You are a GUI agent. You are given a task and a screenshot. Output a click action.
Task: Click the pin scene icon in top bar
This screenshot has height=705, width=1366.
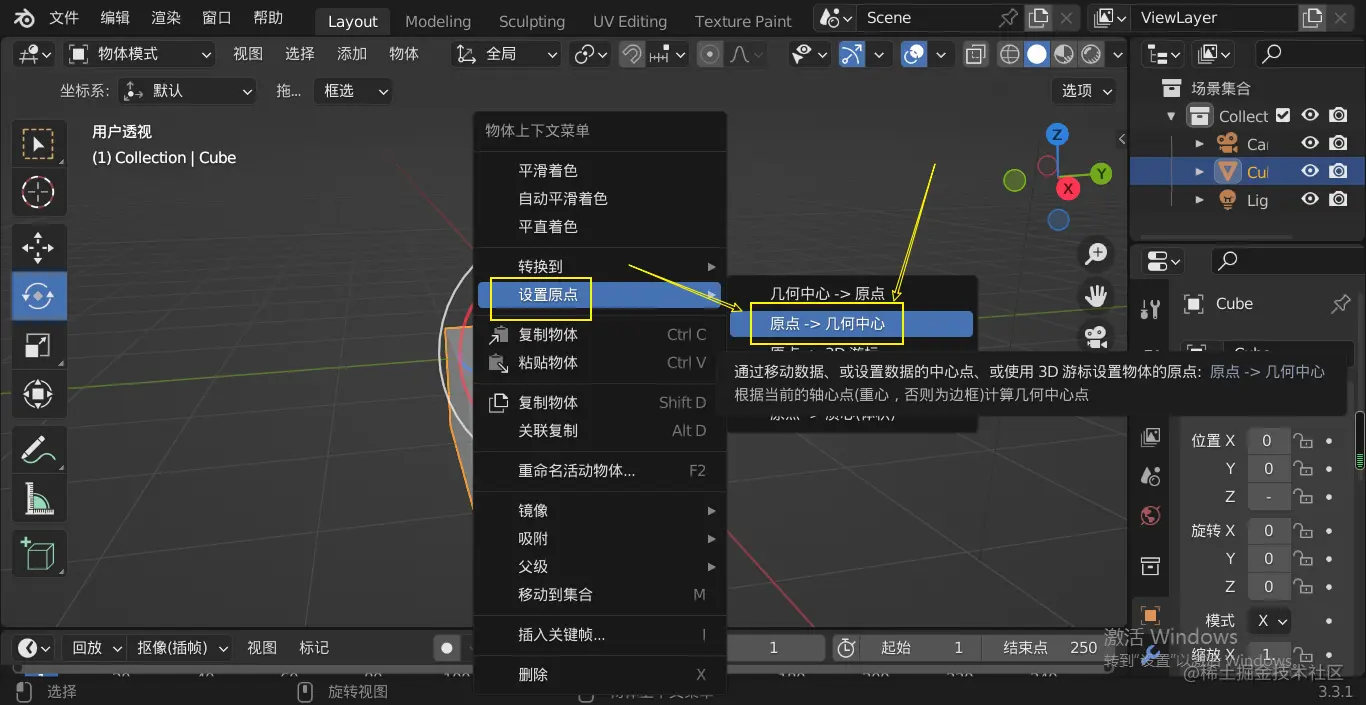pyautogui.click(x=1009, y=18)
